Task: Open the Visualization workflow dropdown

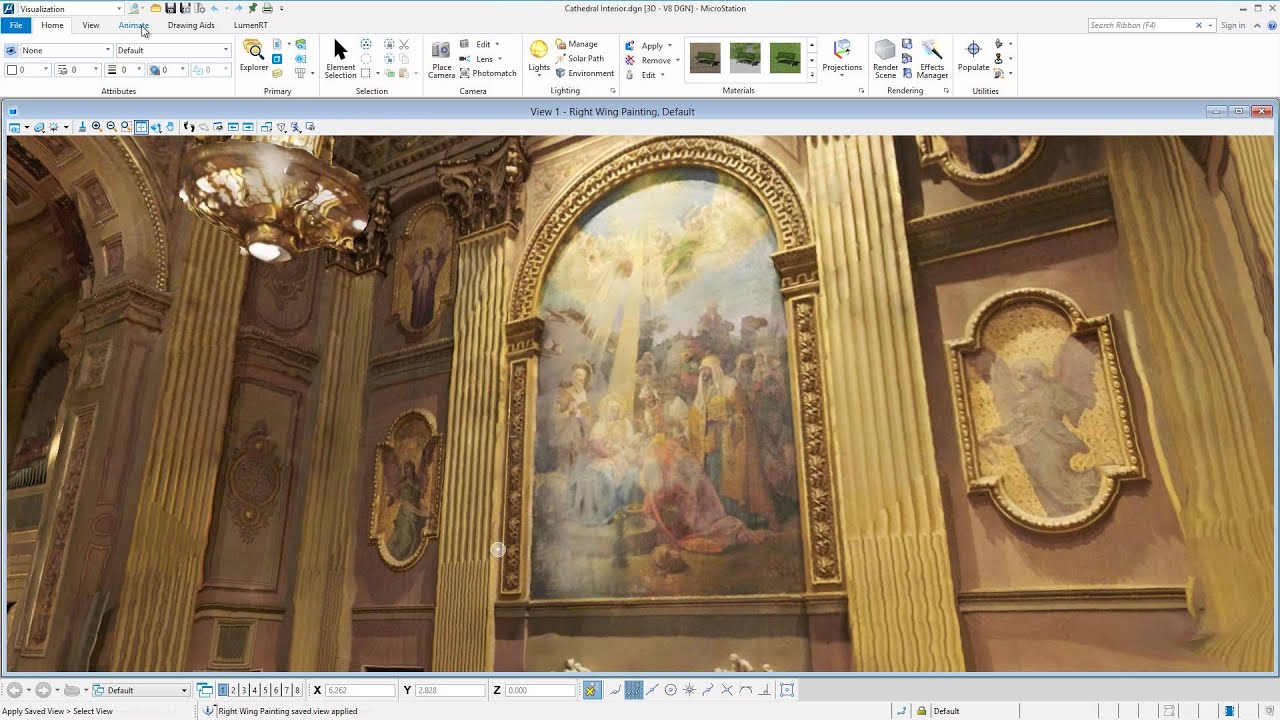Action: (70, 9)
